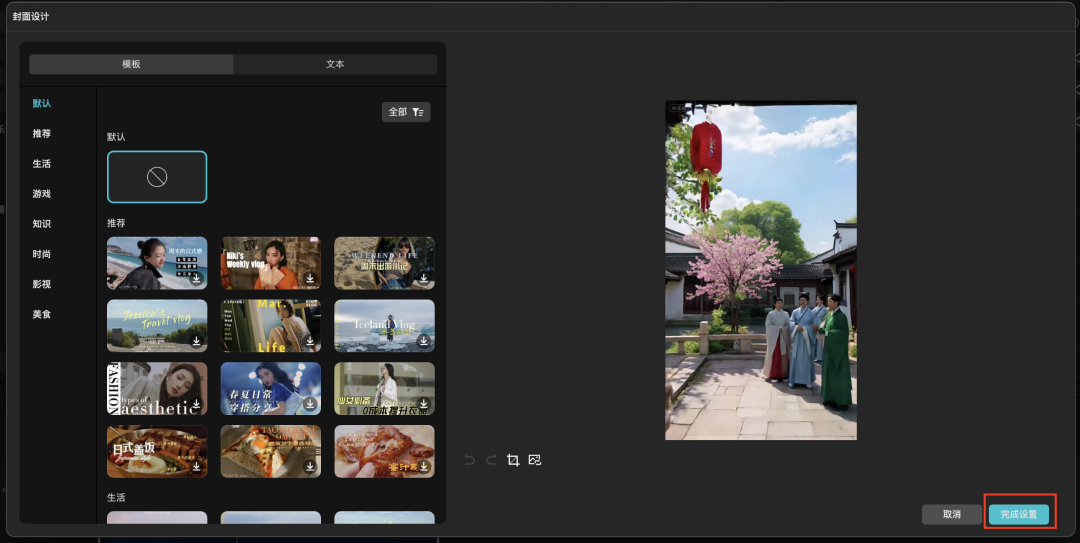
Task: Go to the 美食 category
Action: (41, 314)
